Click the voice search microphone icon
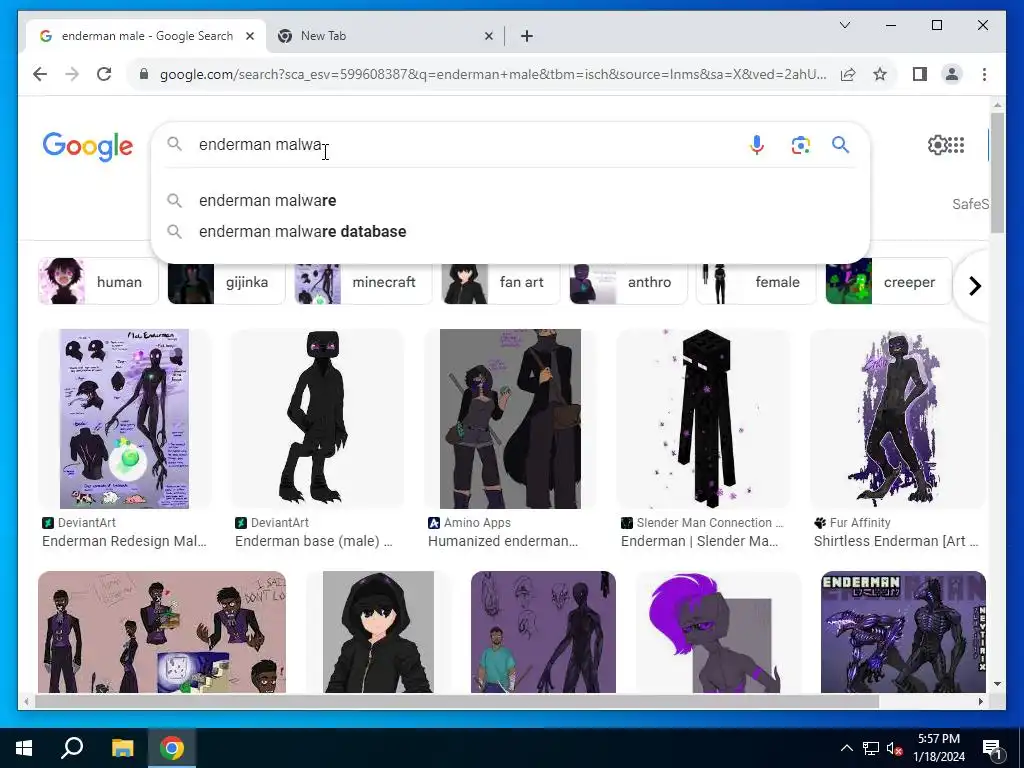Image resolution: width=1024 pixels, height=768 pixels. pyautogui.click(x=756, y=145)
